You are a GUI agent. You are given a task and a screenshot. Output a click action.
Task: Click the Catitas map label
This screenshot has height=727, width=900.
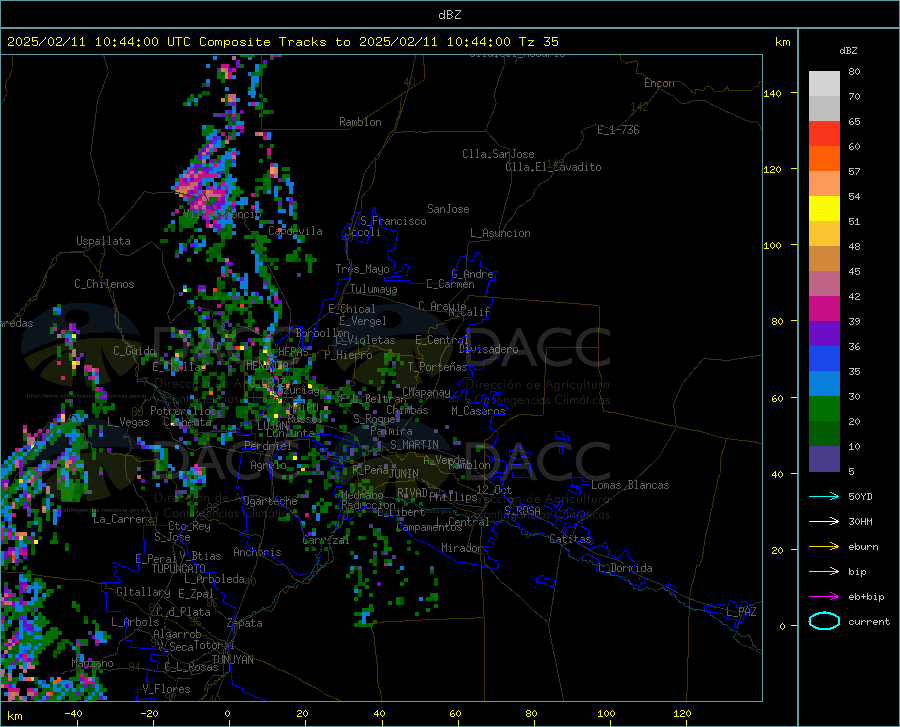coord(571,539)
